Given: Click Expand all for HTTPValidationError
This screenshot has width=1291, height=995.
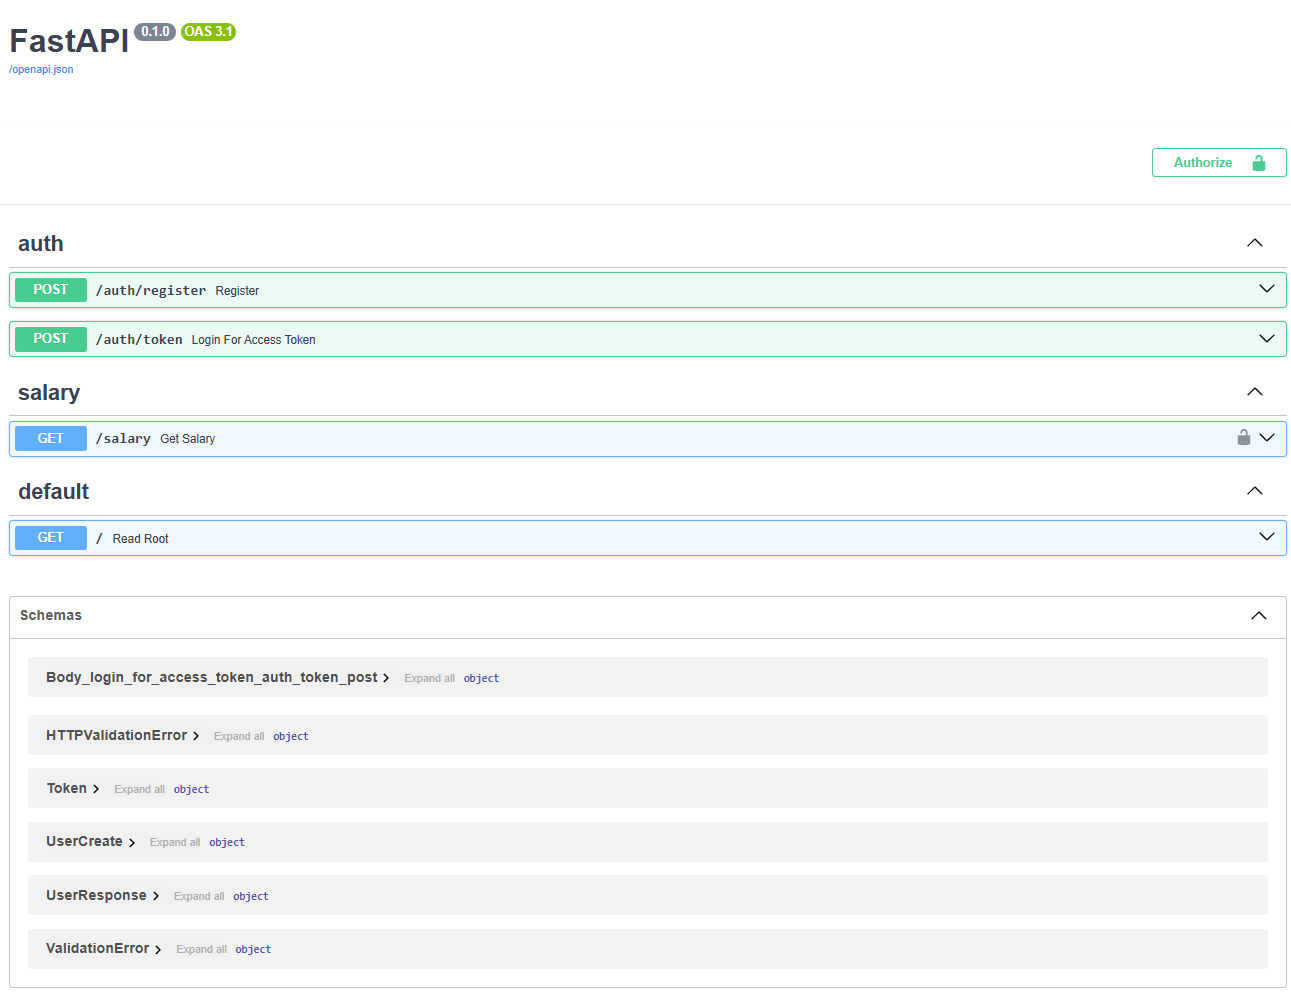Looking at the screenshot, I should (x=239, y=737).
